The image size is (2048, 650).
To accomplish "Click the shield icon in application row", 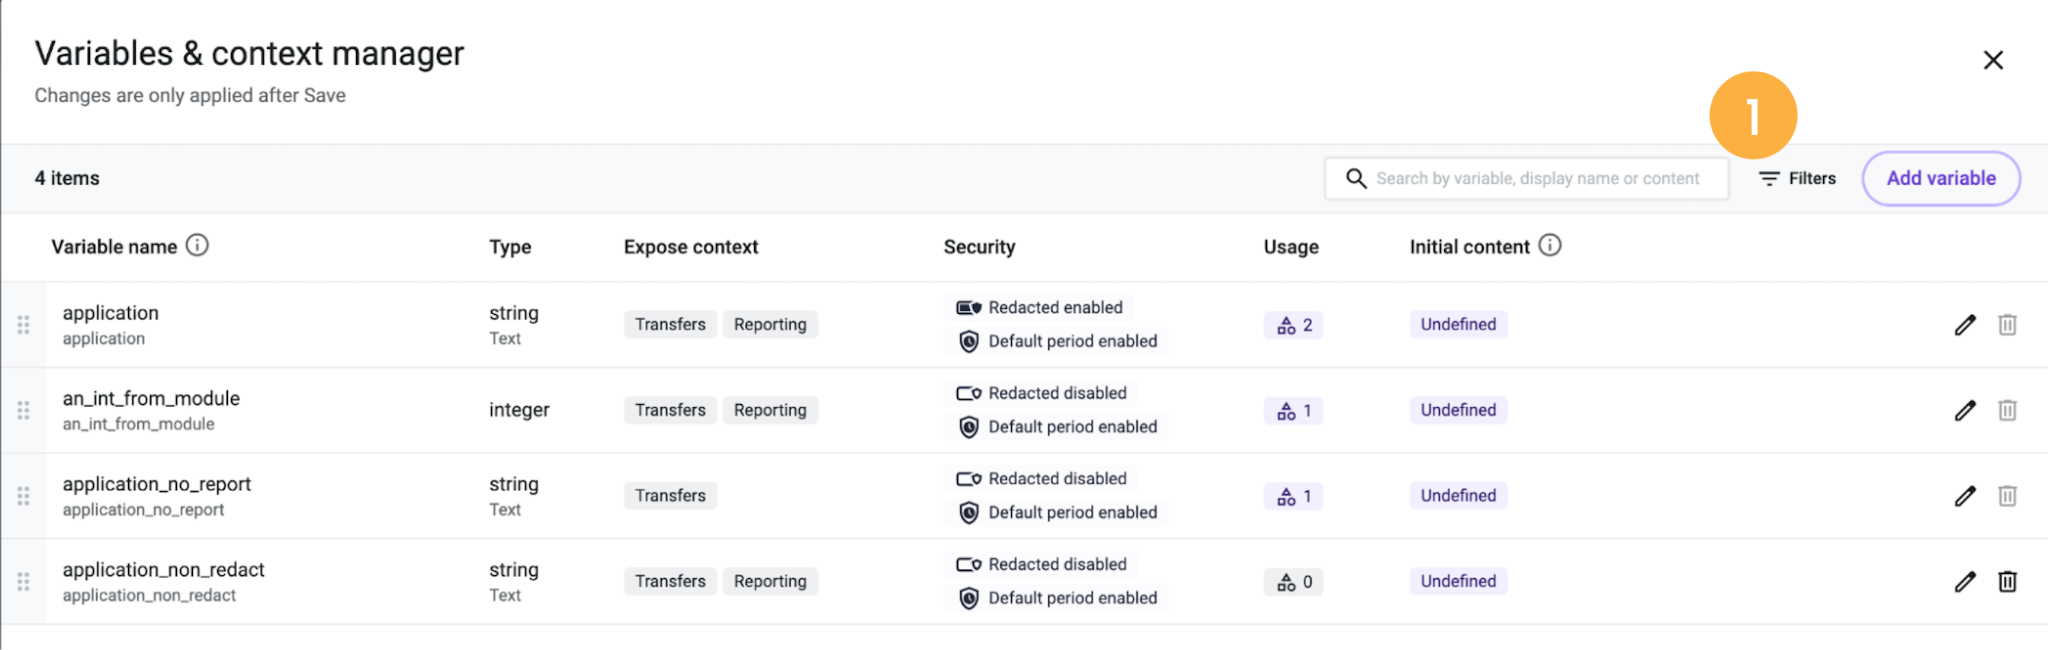I will click(x=969, y=342).
